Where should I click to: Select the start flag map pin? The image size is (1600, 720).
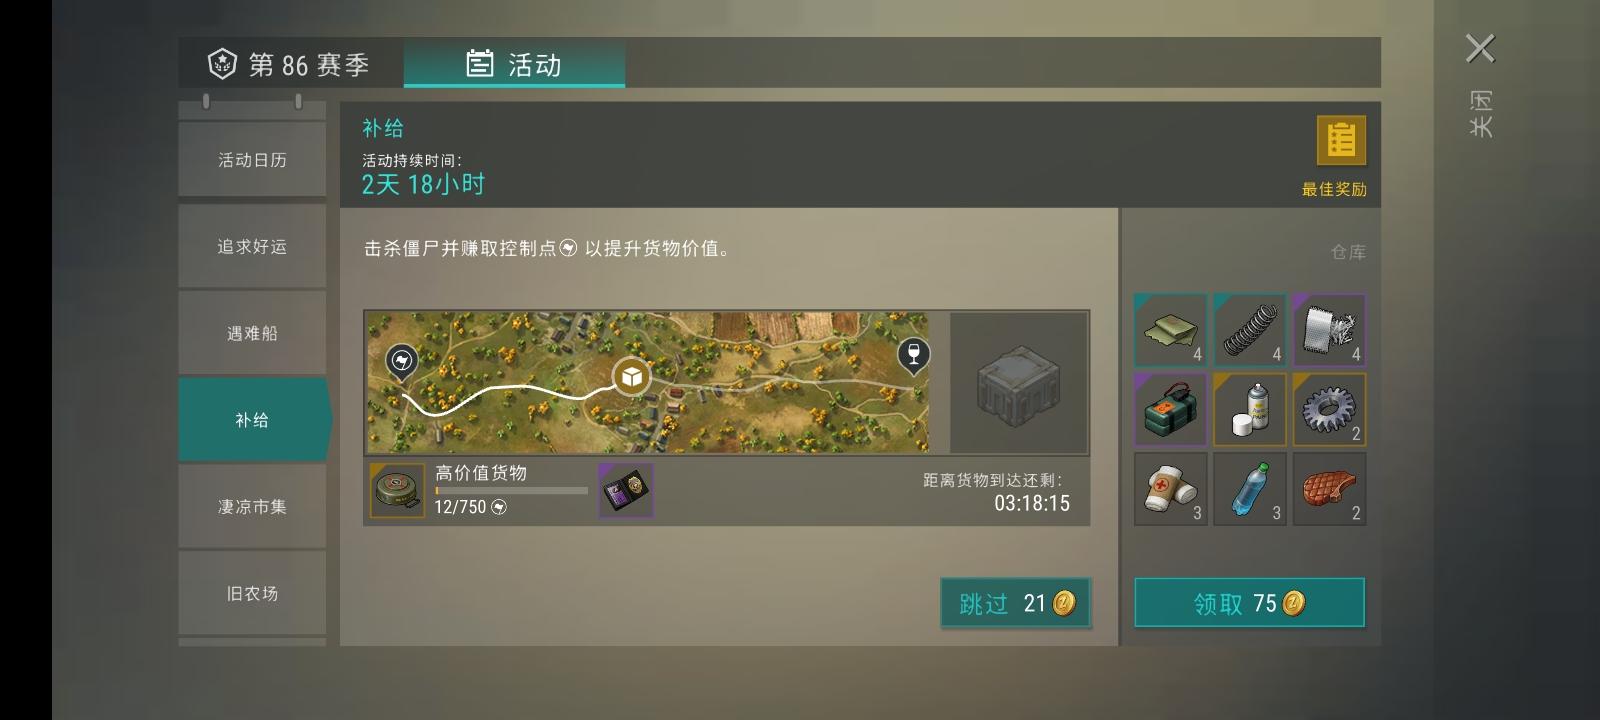(401, 362)
